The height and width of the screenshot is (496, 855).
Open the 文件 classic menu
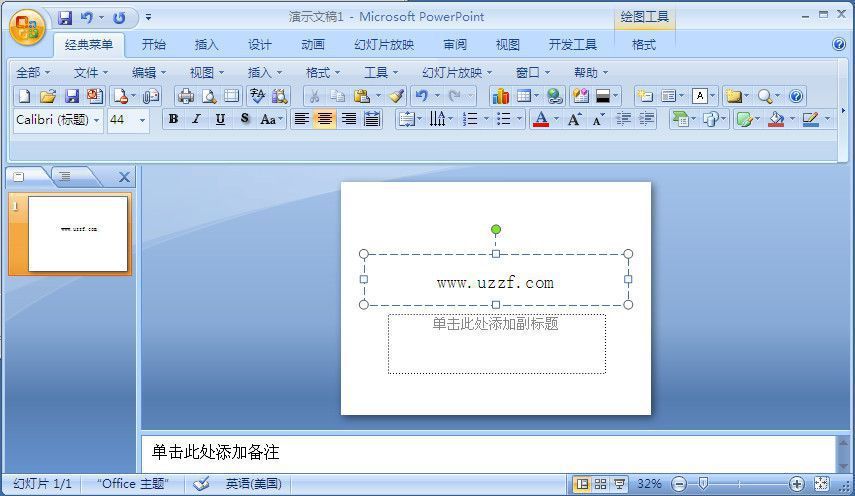click(91, 72)
